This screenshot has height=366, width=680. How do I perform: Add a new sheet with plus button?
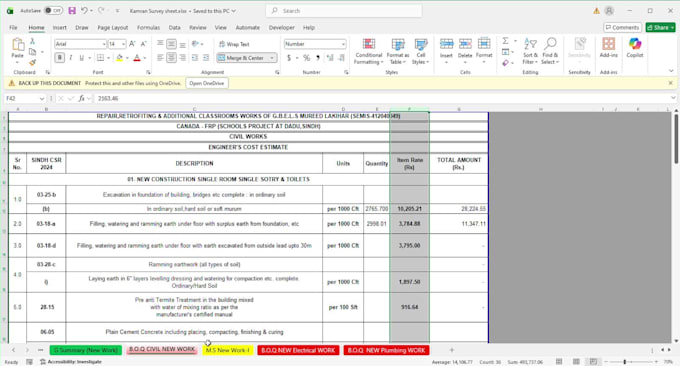pyautogui.click(x=451, y=350)
